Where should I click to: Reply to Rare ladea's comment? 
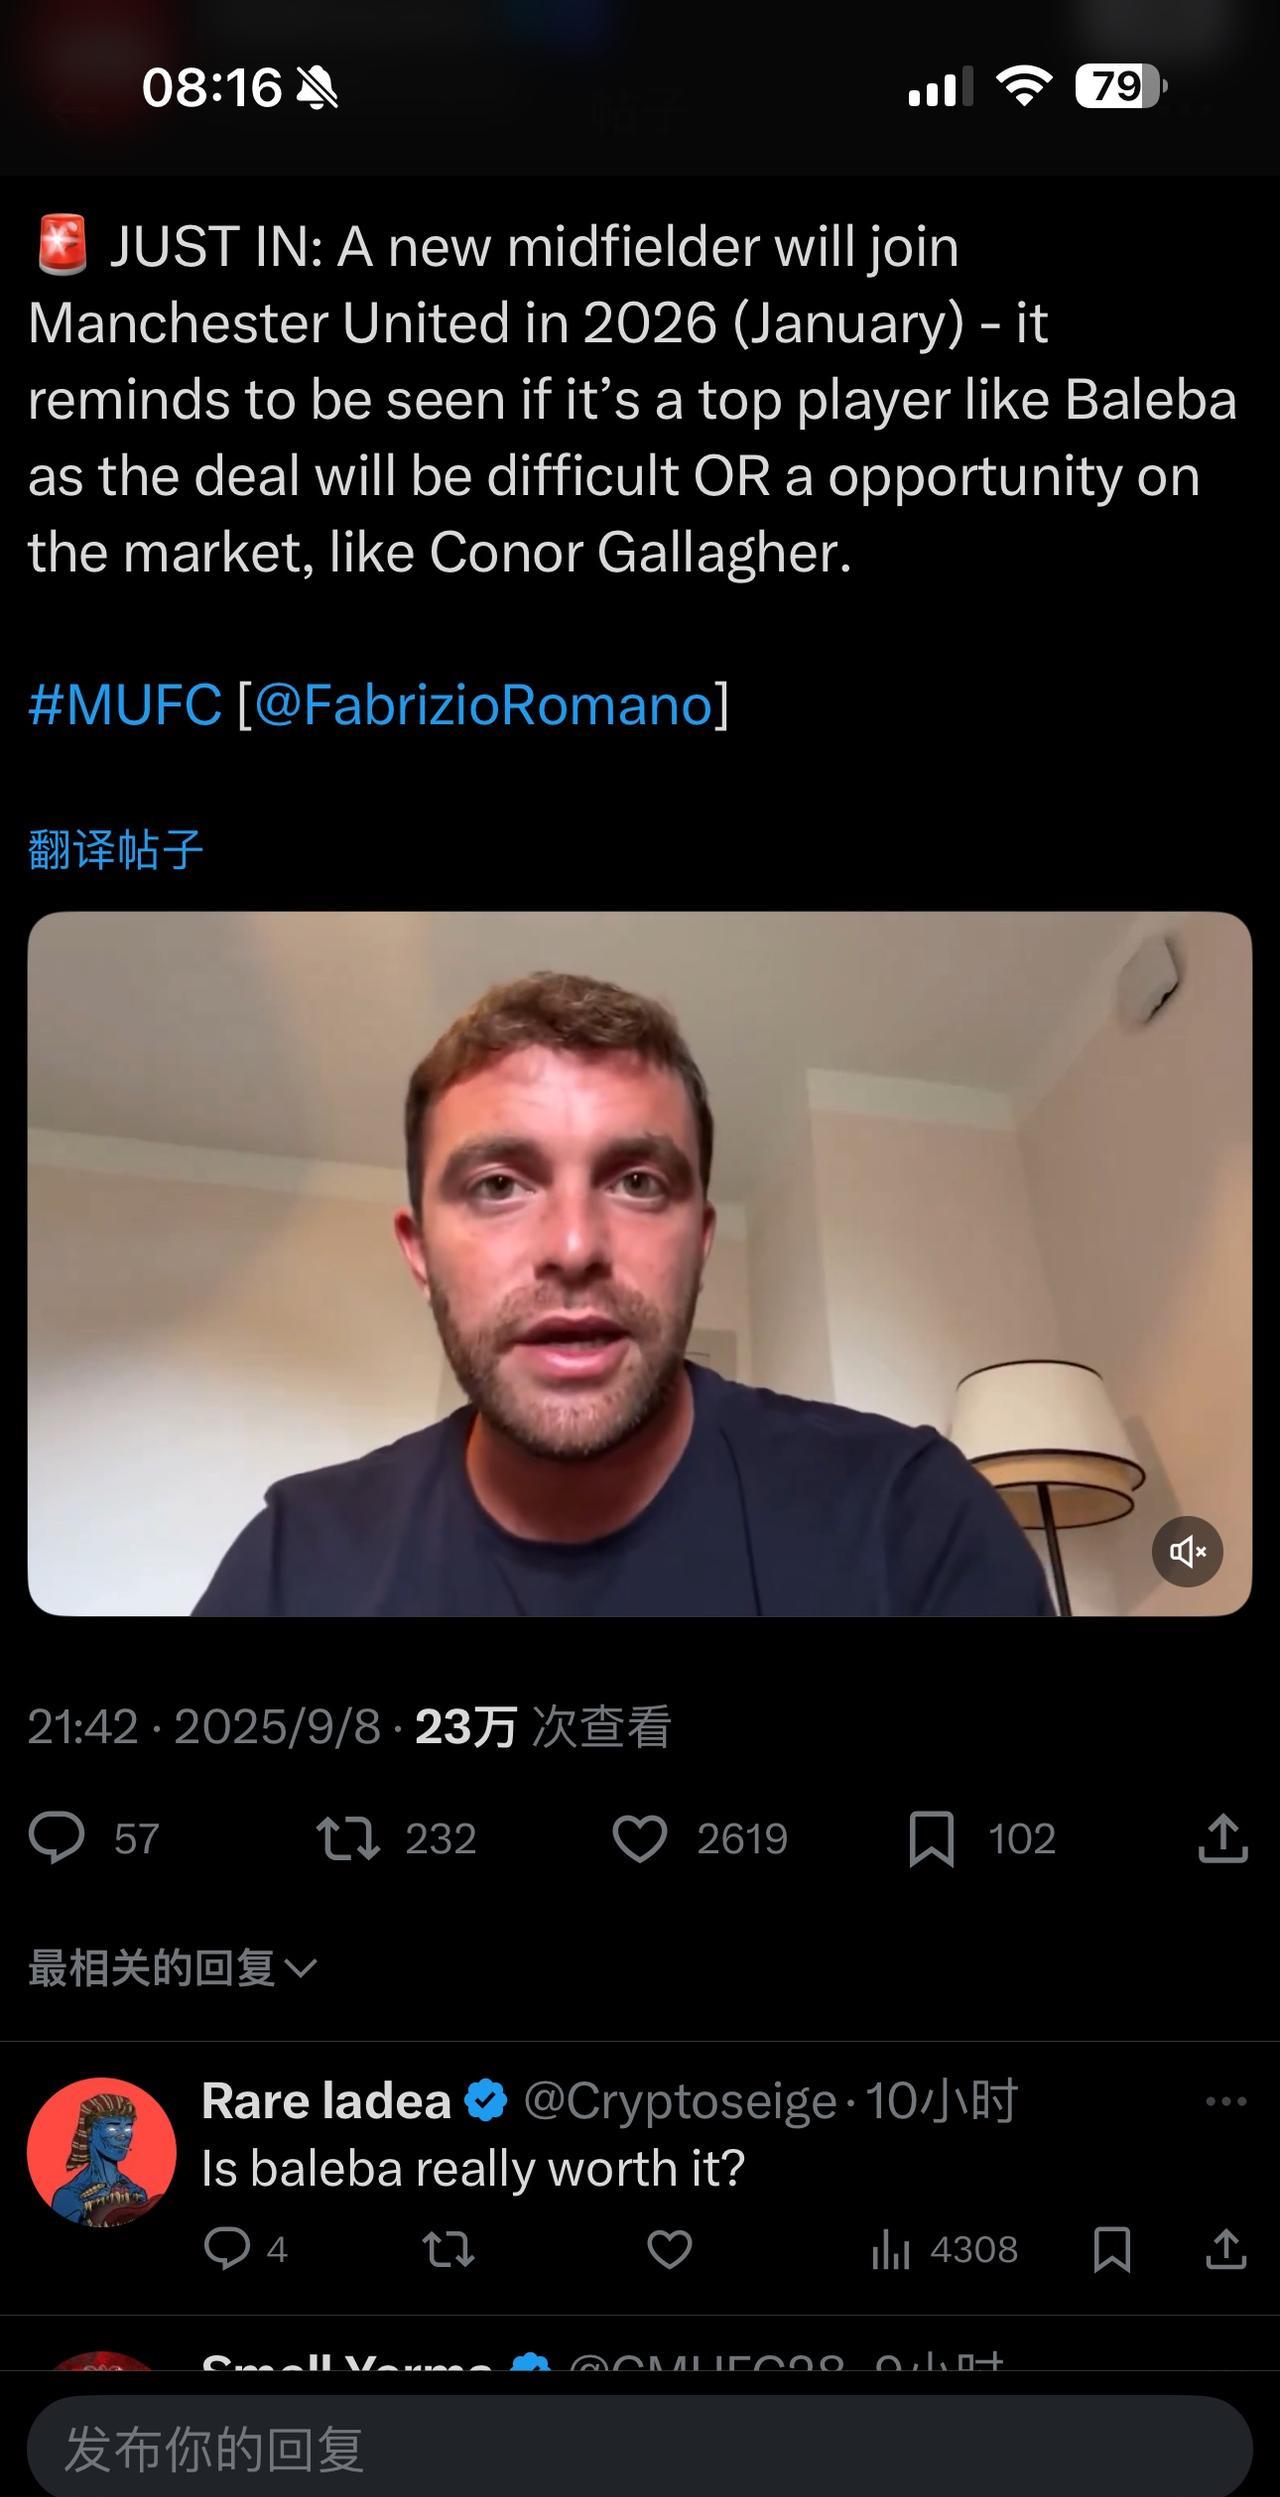(227, 2249)
